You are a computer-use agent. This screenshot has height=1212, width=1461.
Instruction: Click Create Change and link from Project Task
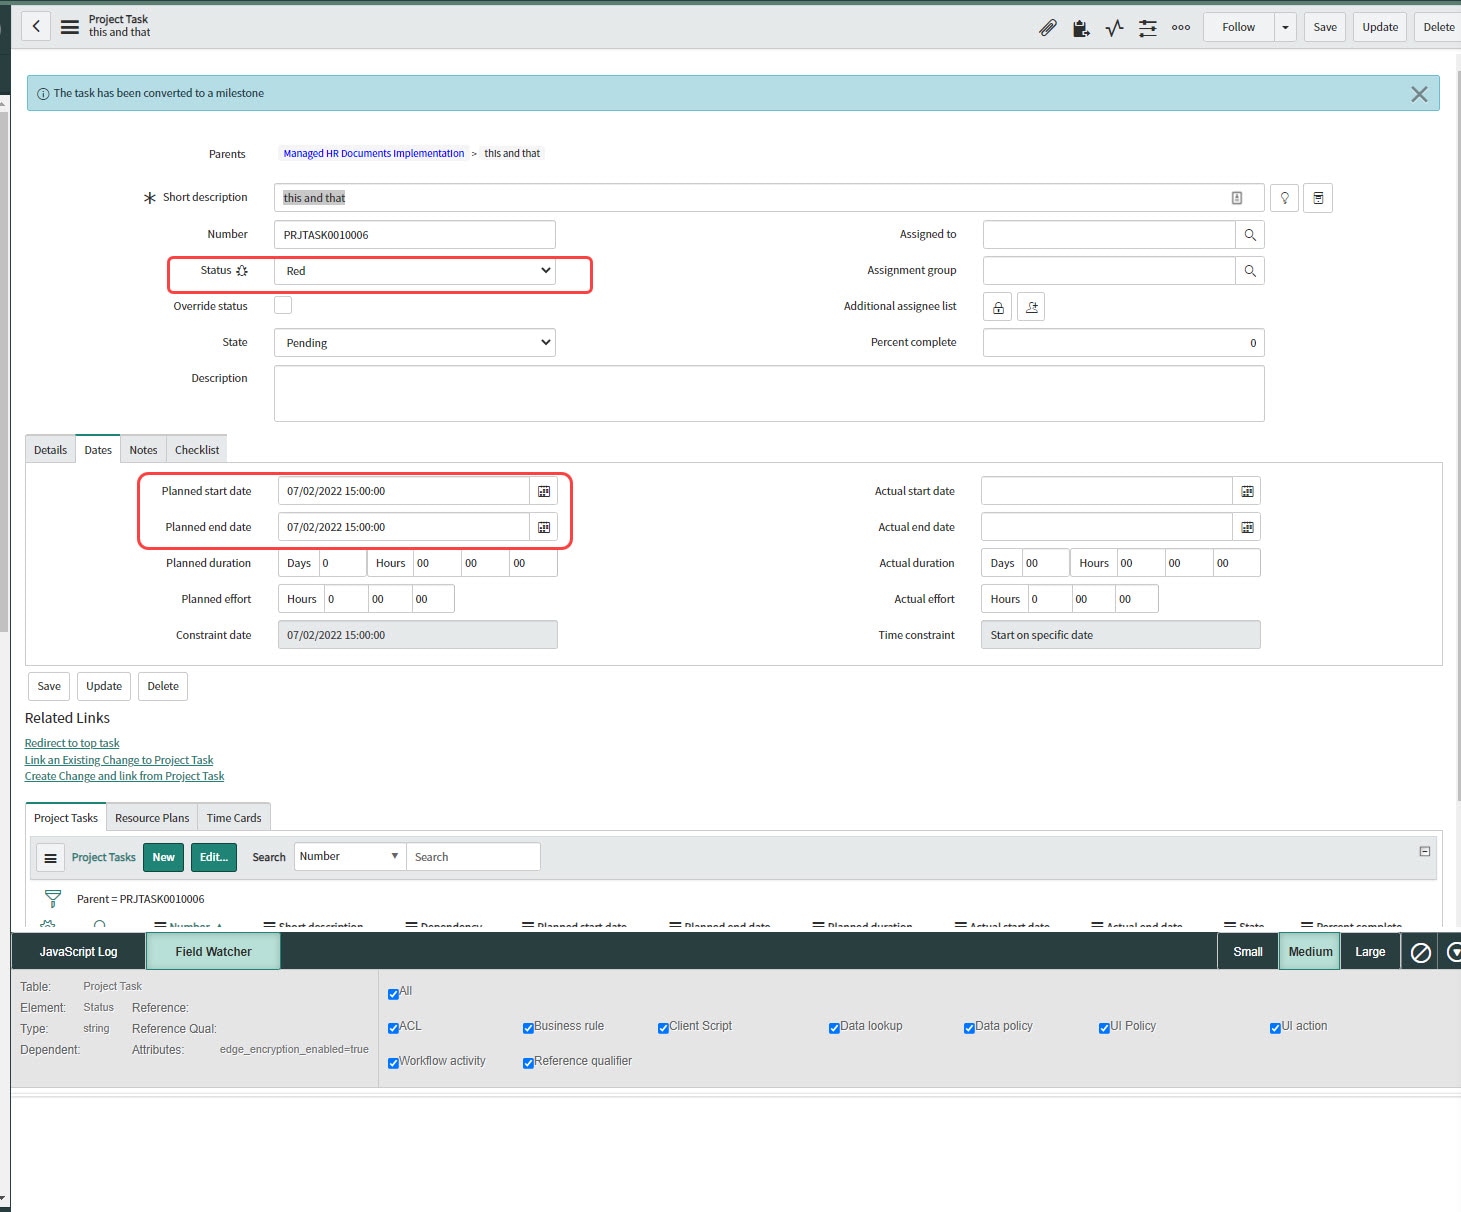[x=124, y=776]
